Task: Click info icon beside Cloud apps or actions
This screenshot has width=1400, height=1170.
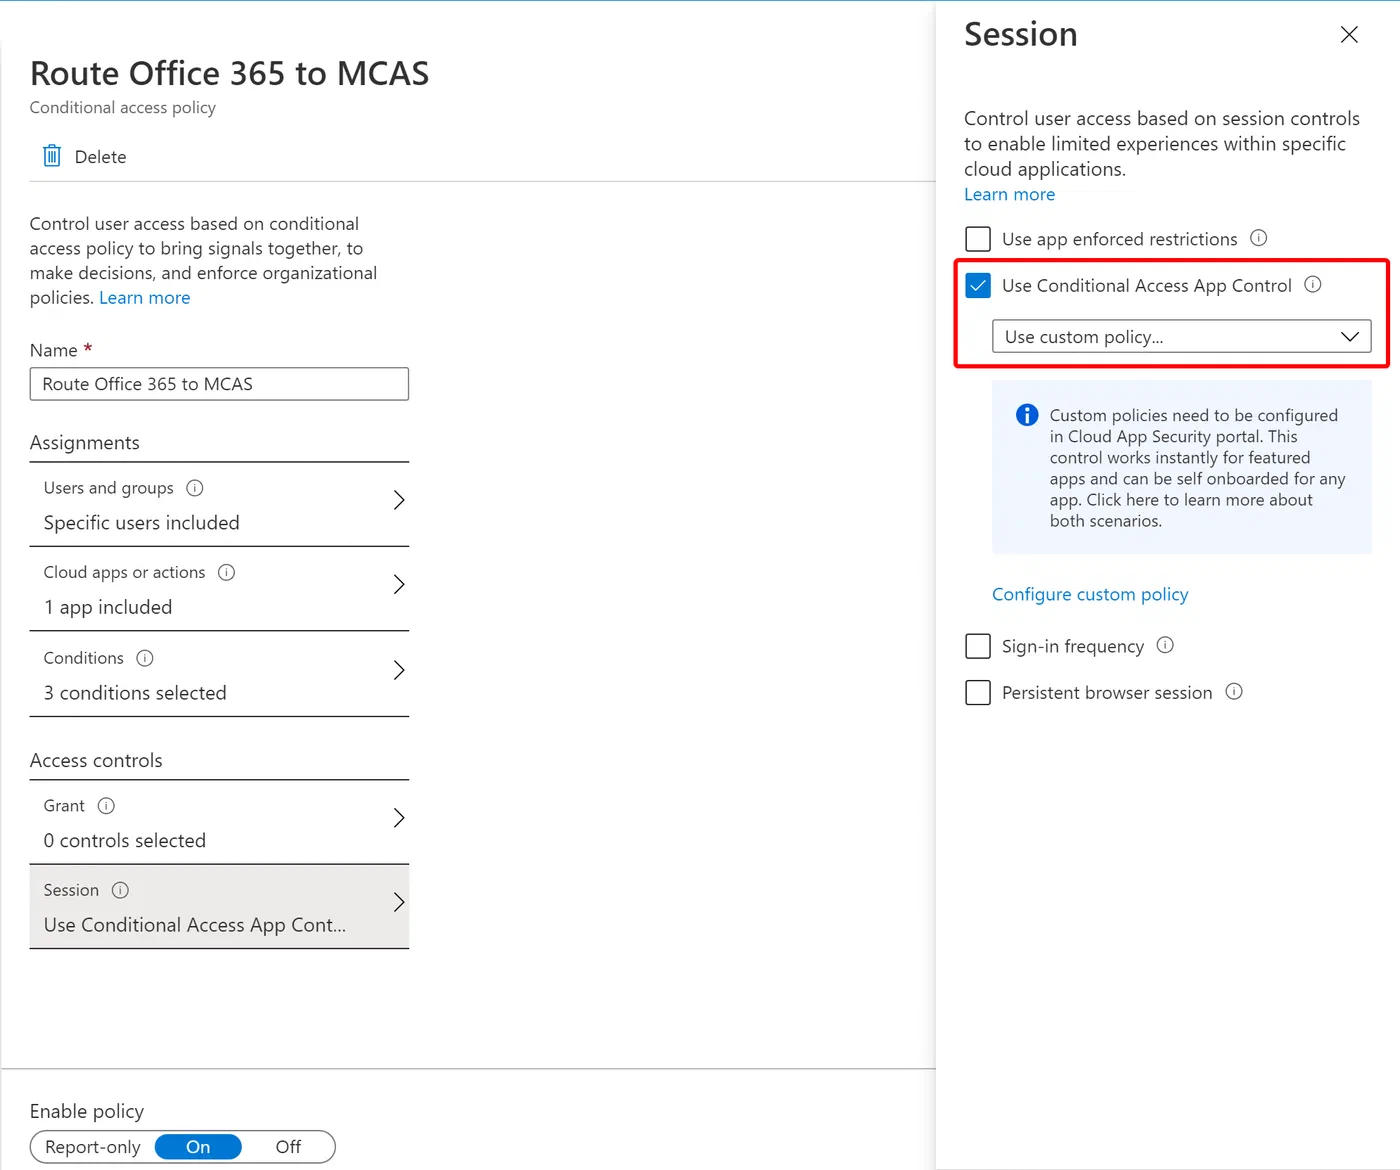Action: tap(227, 572)
